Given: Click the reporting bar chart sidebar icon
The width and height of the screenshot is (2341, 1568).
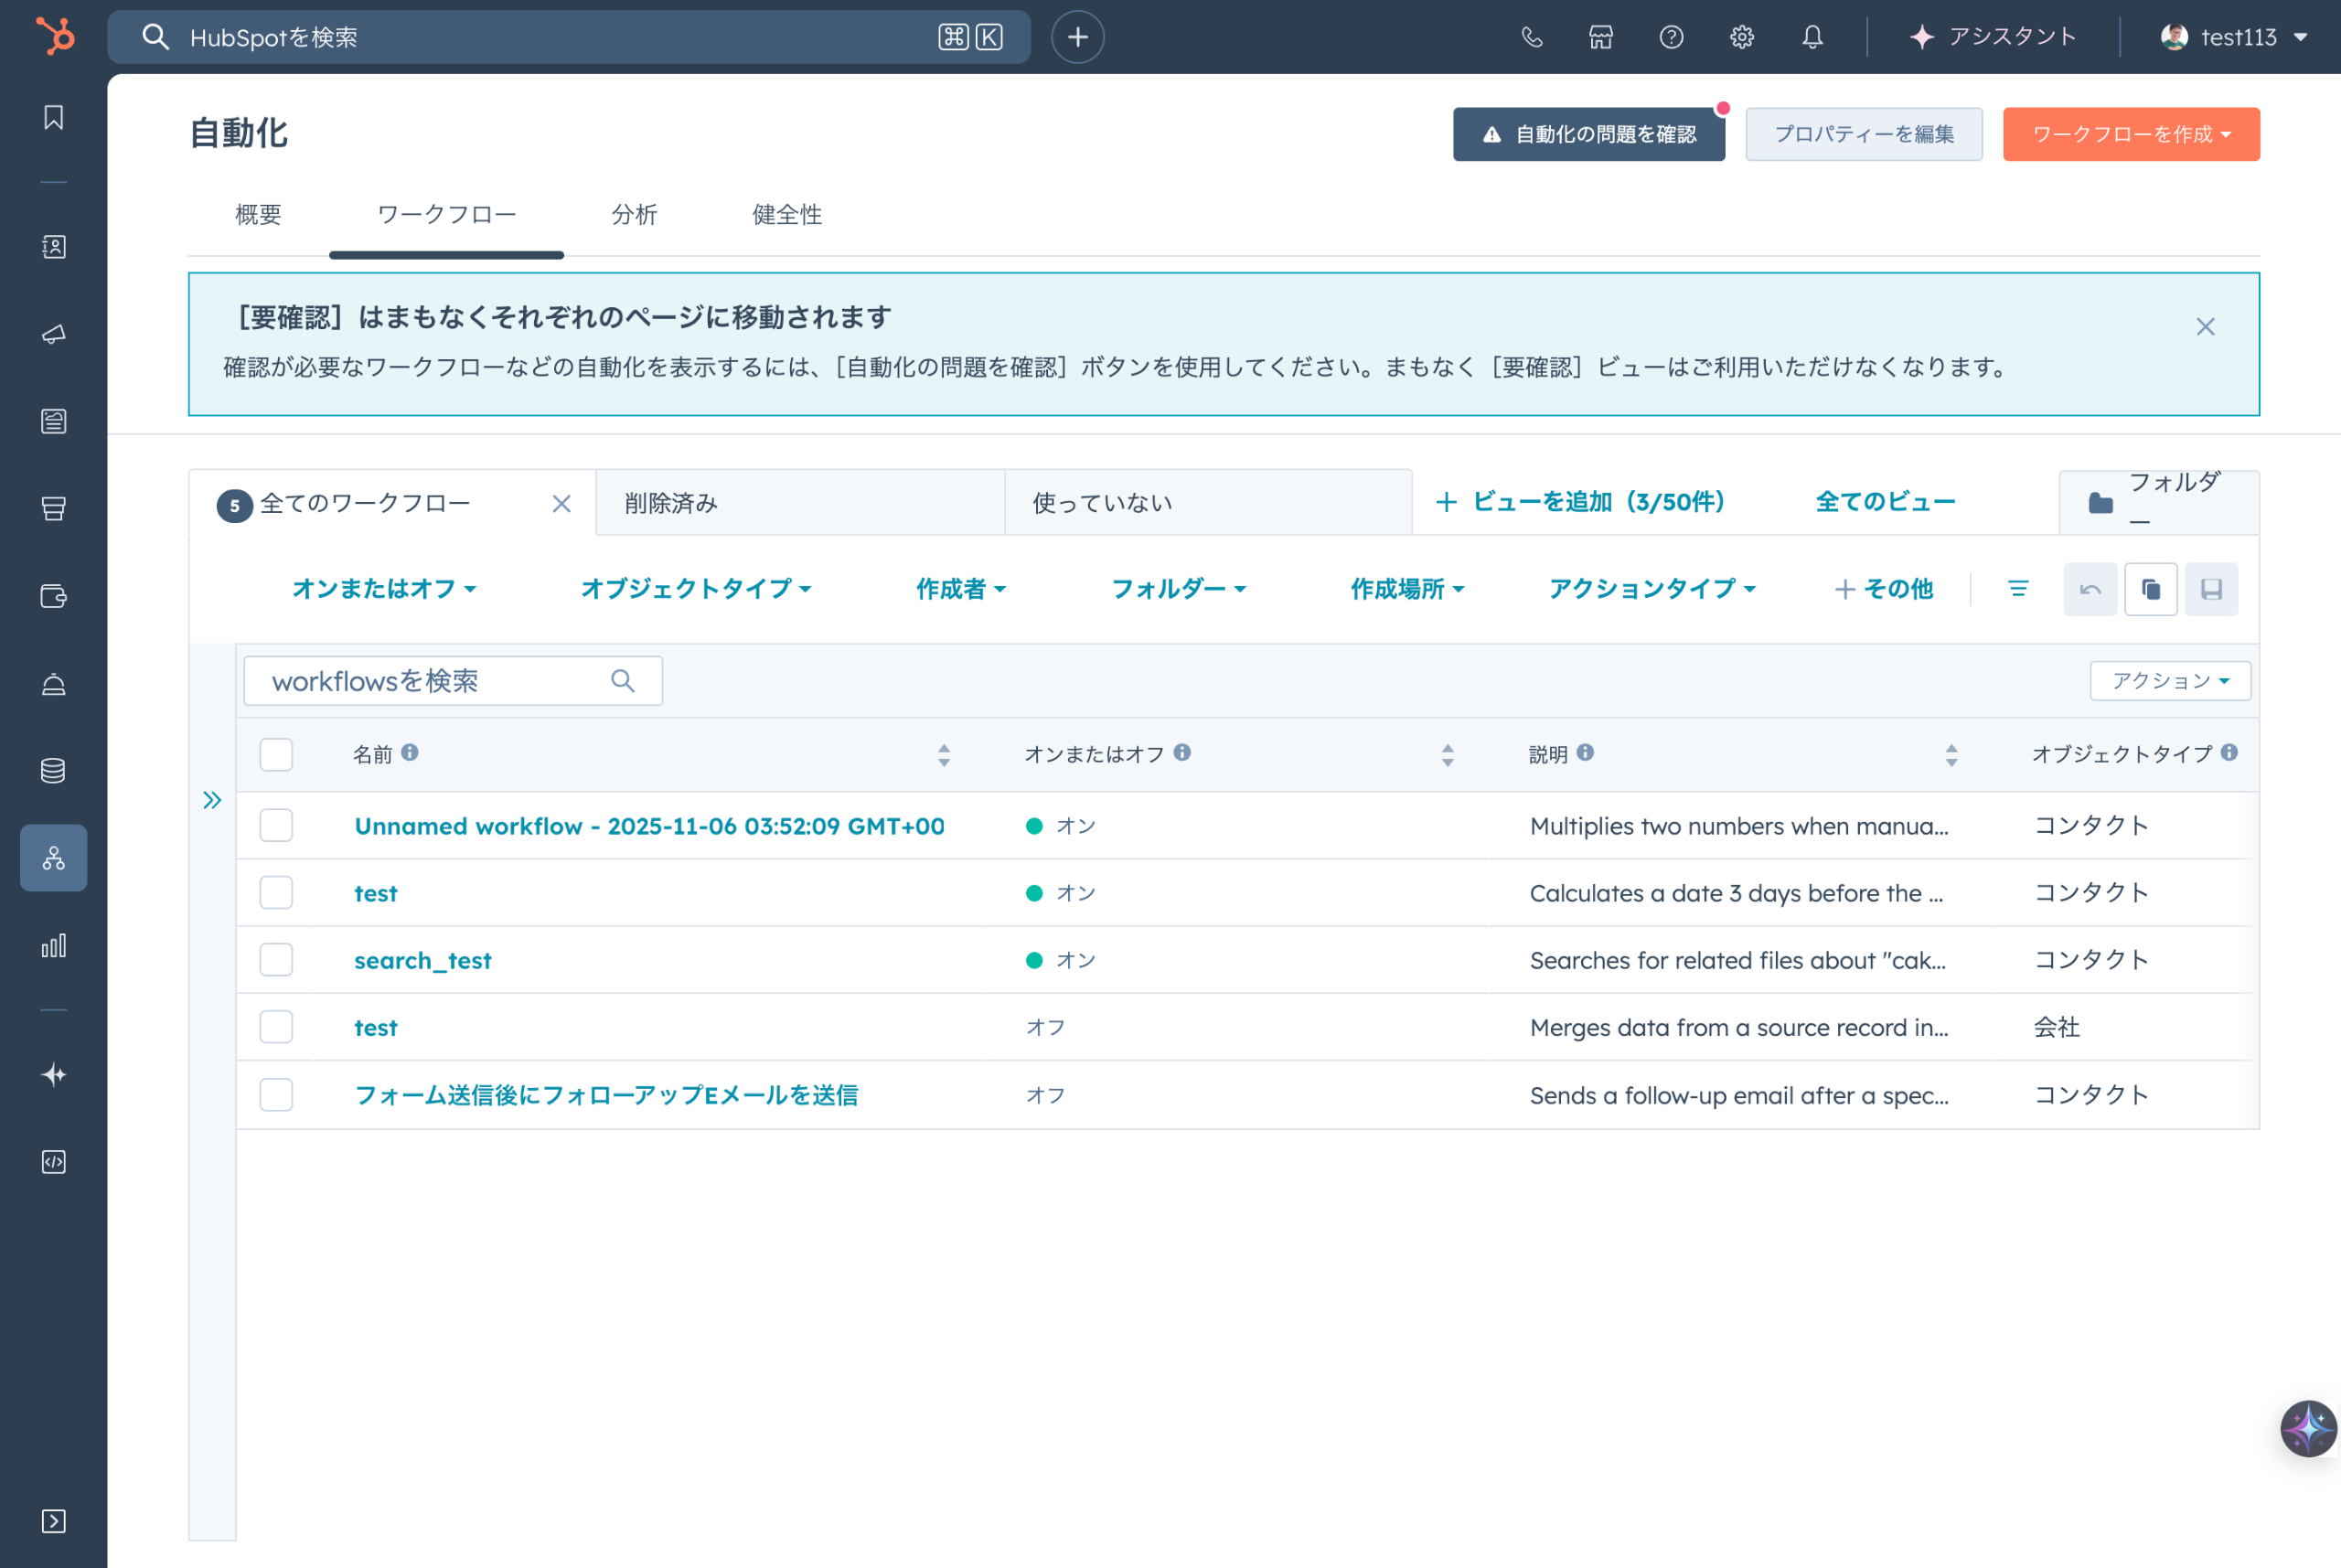Looking at the screenshot, I should (x=54, y=946).
